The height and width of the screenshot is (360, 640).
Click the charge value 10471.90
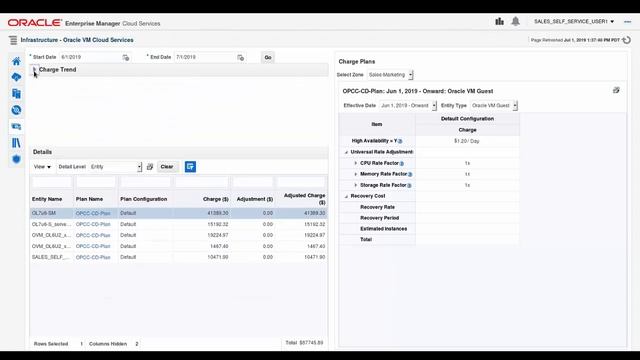pyautogui.click(x=218, y=257)
